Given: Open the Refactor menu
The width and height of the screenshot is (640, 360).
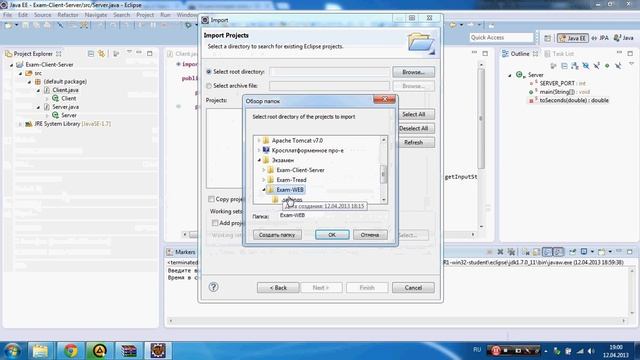Looking at the screenshot, I should (x=68, y=15).
